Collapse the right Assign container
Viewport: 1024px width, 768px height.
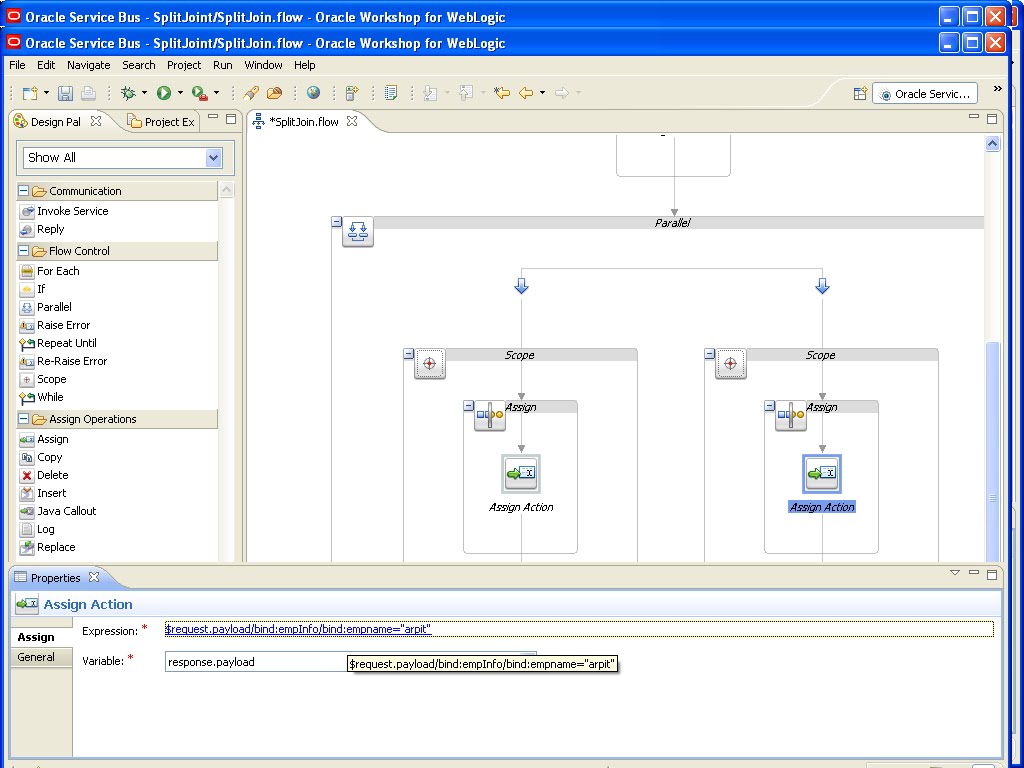tap(769, 406)
